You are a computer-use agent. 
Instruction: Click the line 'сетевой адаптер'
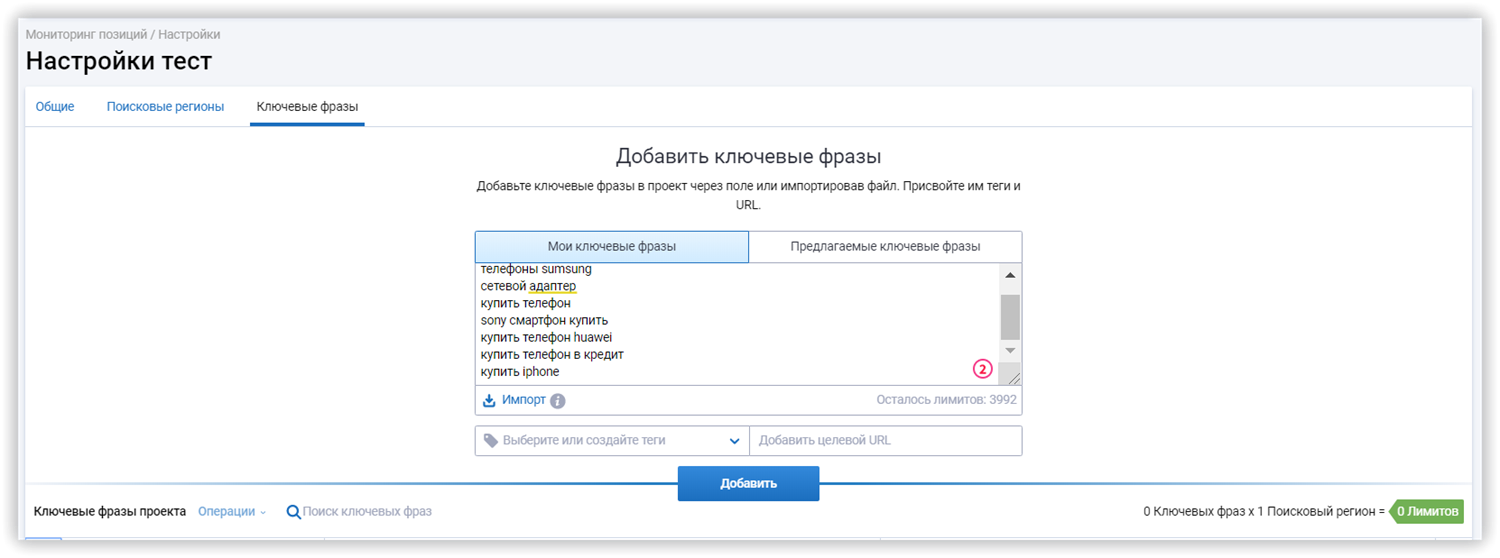(x=528, y=286)
